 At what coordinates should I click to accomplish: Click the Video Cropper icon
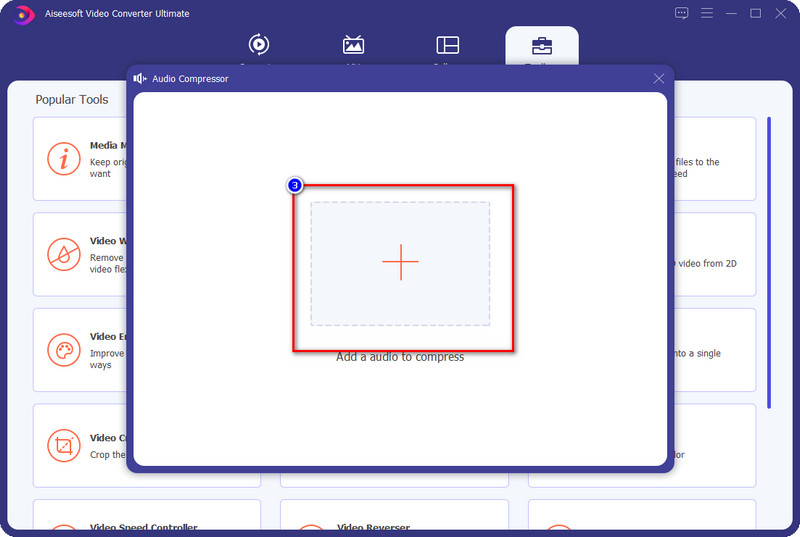64,445
